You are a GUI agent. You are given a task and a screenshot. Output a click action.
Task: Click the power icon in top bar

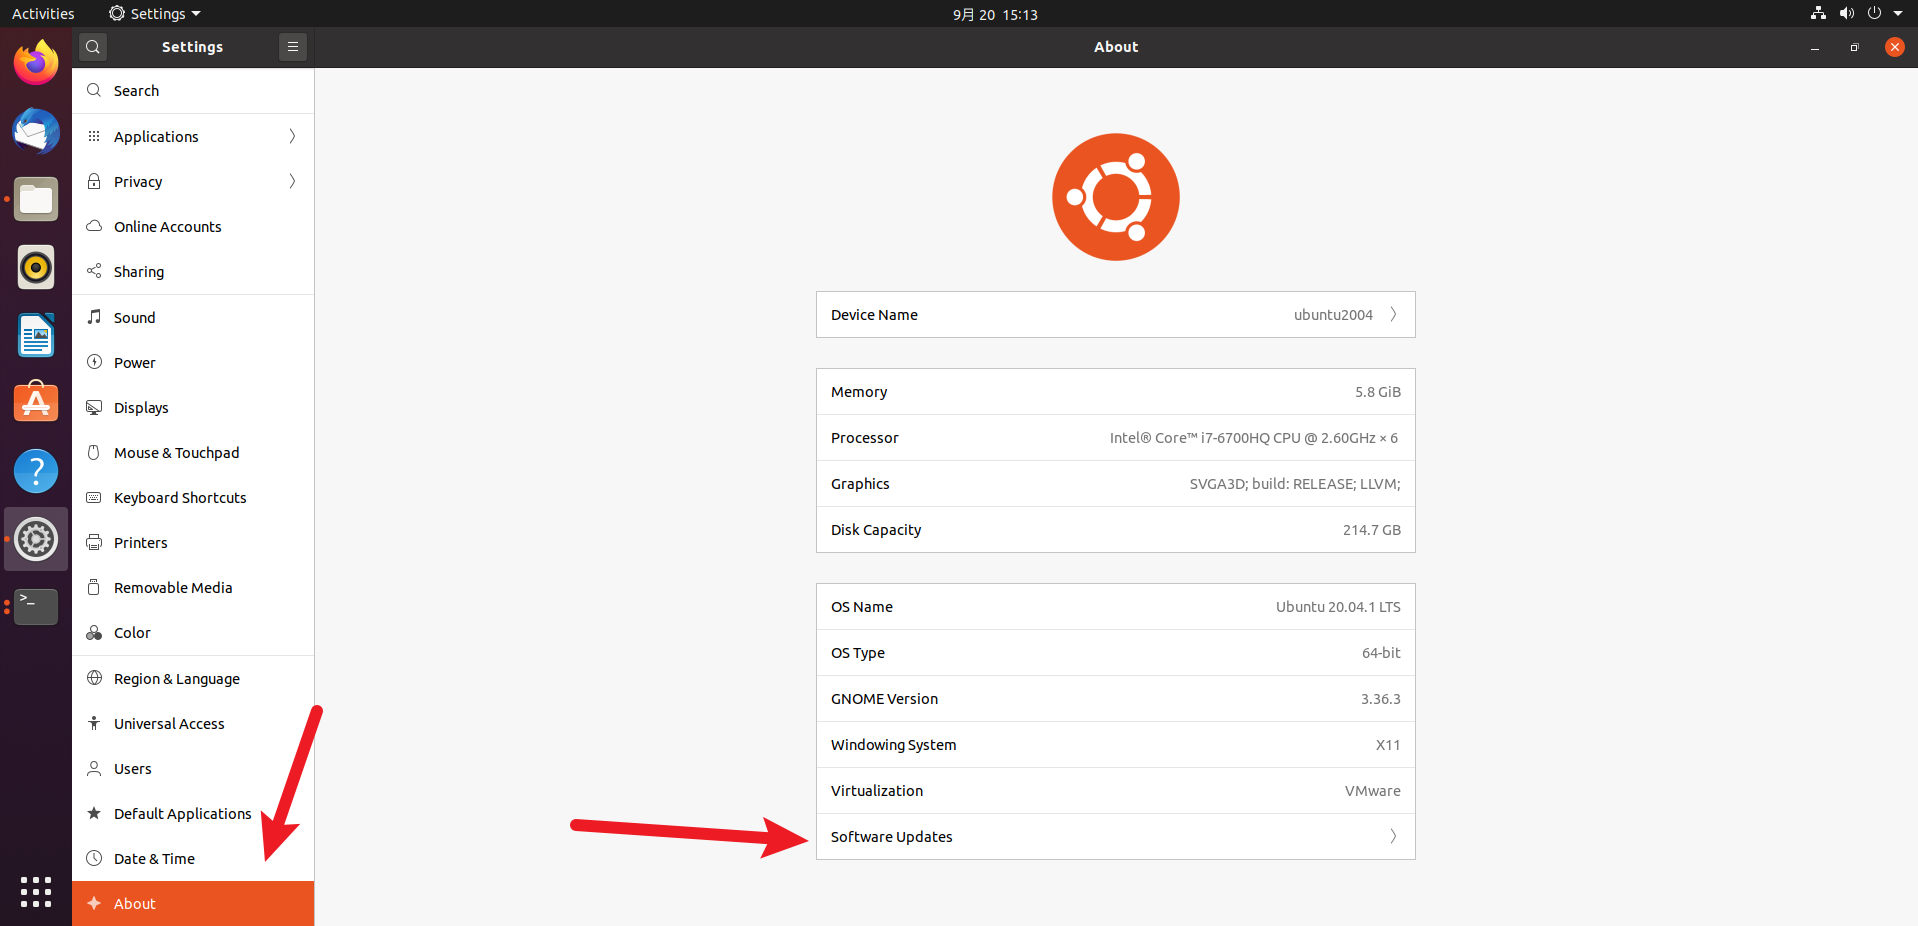[x=1874, y=14]
